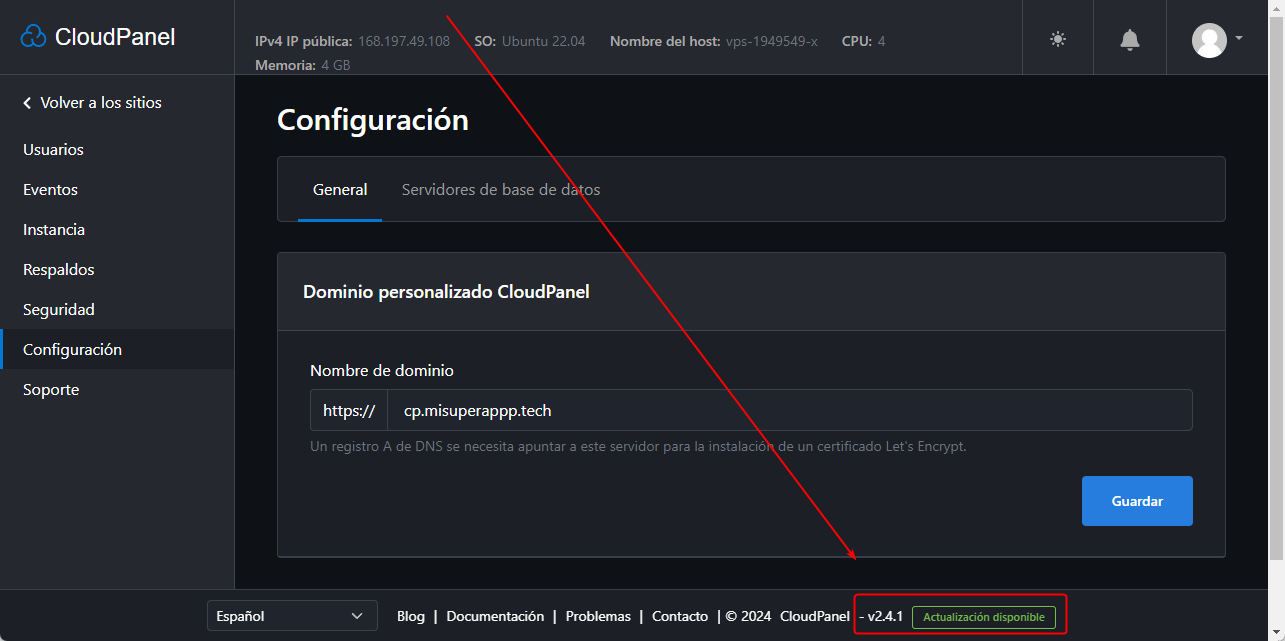Click the CloudPanel footer link
The width and height of the screenshot is (1285, 641).
click(815, 617)
